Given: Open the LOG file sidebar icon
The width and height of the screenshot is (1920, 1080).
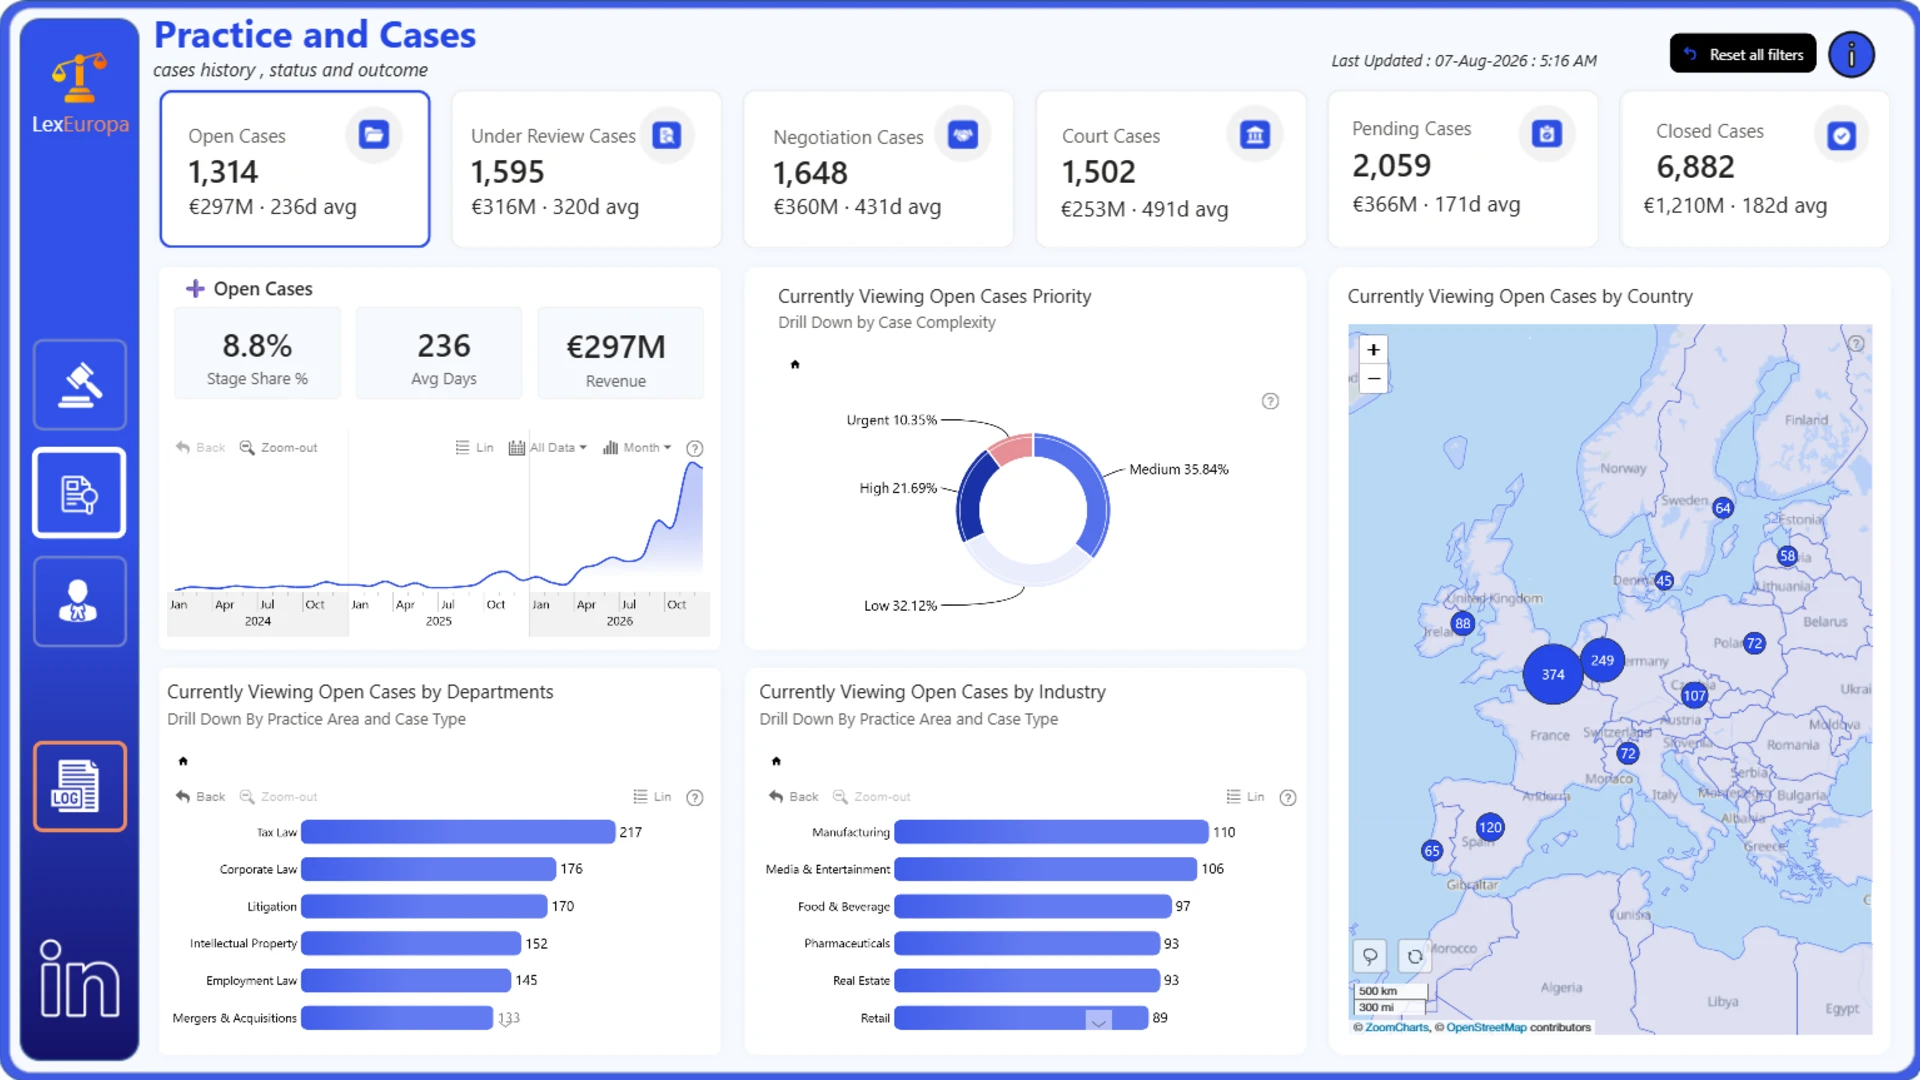Looking at the screenshot, I should [79, 786].
